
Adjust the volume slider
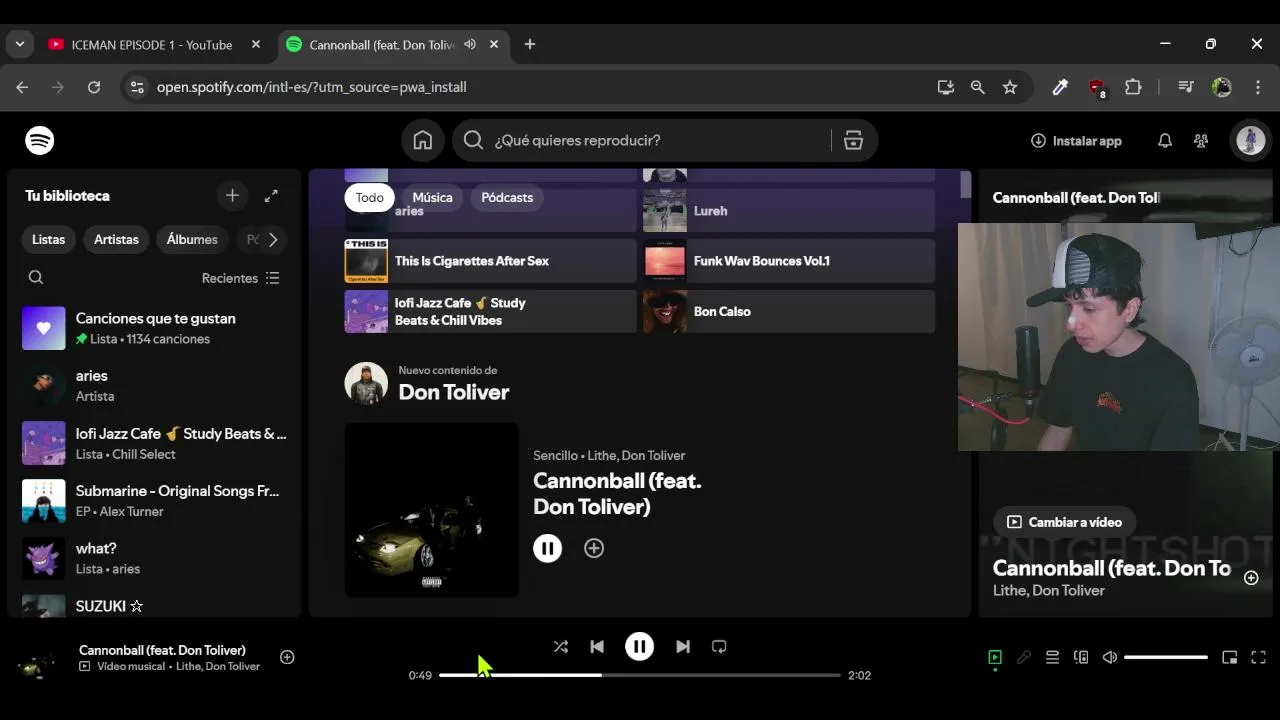tap(1166, 657)
